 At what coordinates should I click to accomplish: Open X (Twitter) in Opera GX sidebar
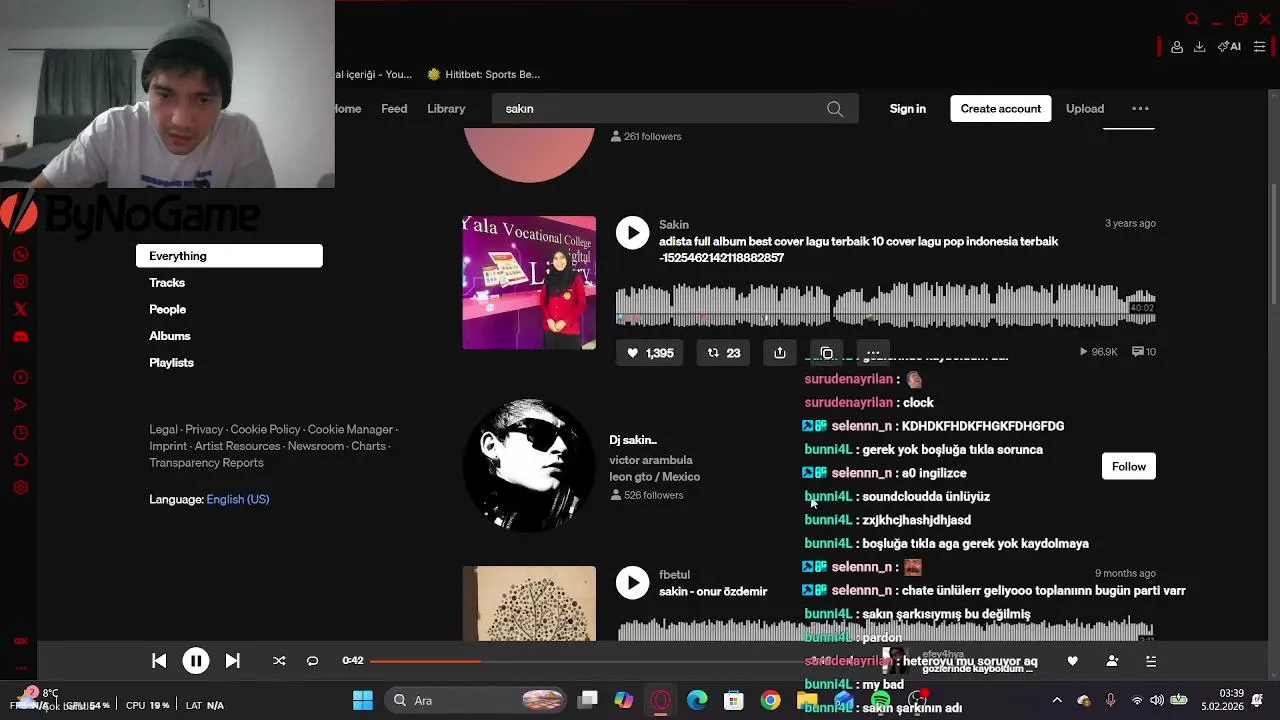point(20,309)
